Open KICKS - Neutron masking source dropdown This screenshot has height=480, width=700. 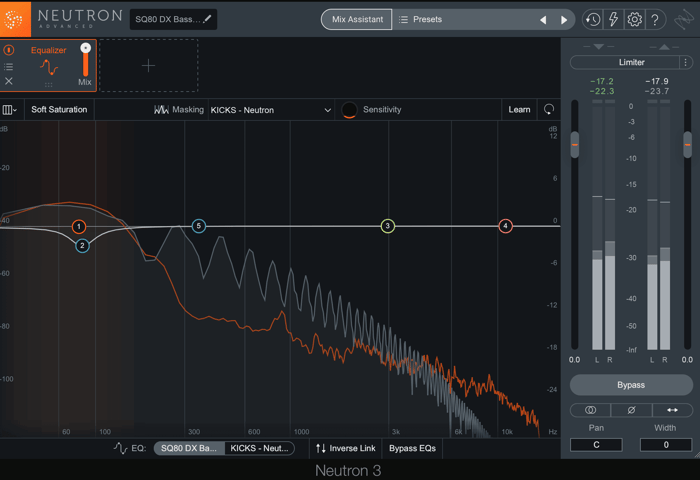tap(271, 110)
